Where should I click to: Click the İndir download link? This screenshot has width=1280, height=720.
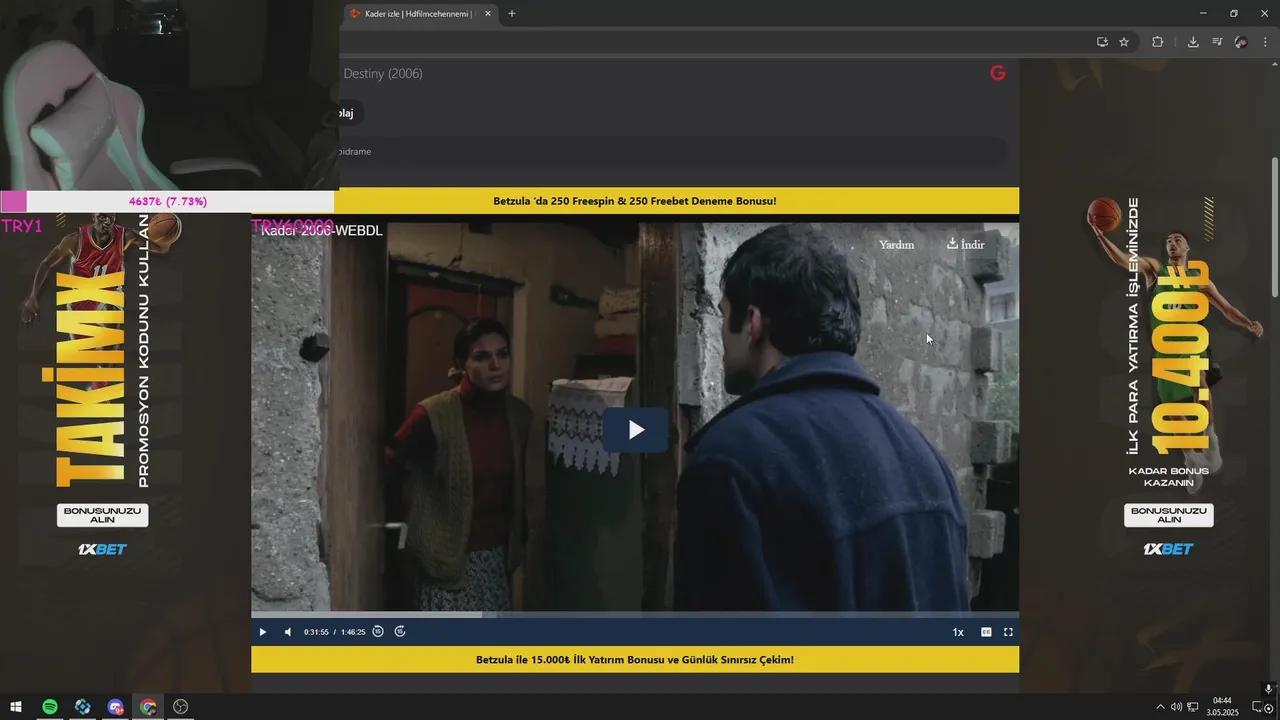click(966, 244)
